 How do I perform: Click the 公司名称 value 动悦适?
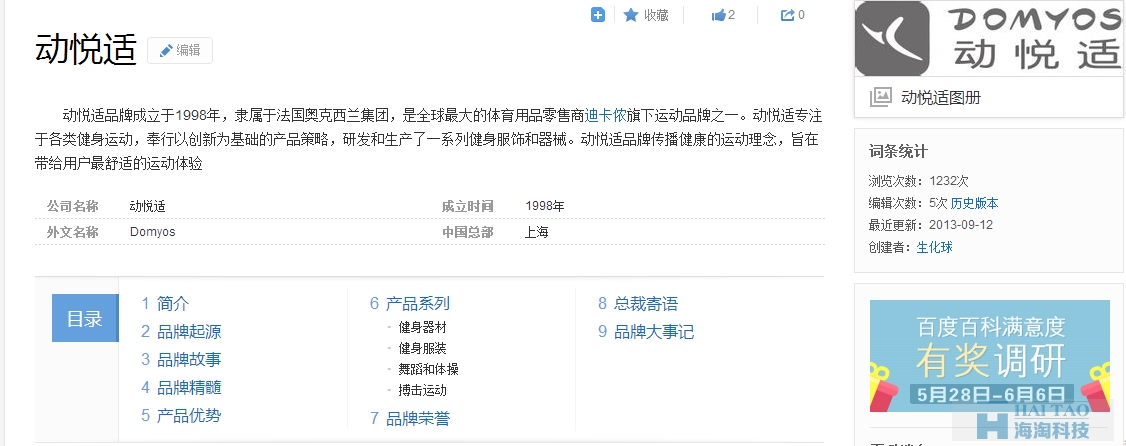[x=148, y=206]
